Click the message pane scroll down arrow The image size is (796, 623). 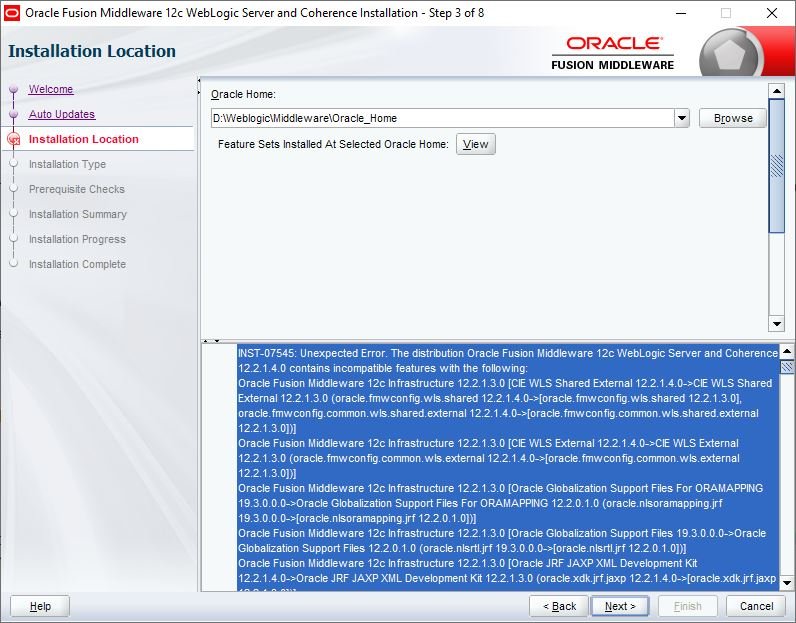tap(787, 583)
